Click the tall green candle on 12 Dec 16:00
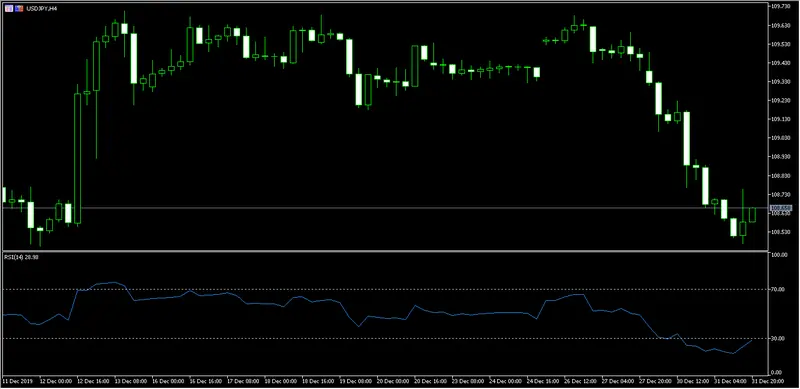The height and width of the screenshot is (389, 800). [x=78, y=158]
